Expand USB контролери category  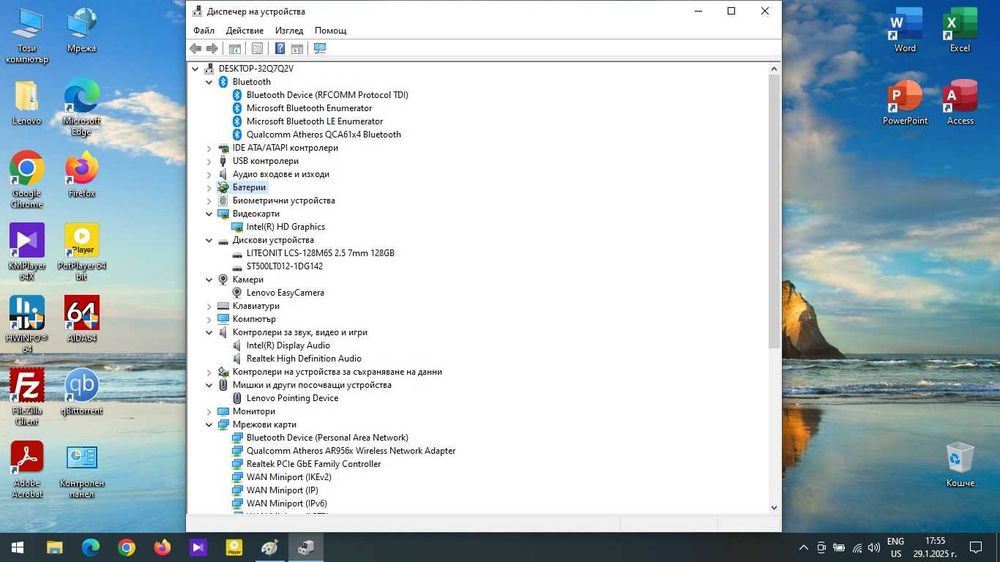[x=209, y=161]
